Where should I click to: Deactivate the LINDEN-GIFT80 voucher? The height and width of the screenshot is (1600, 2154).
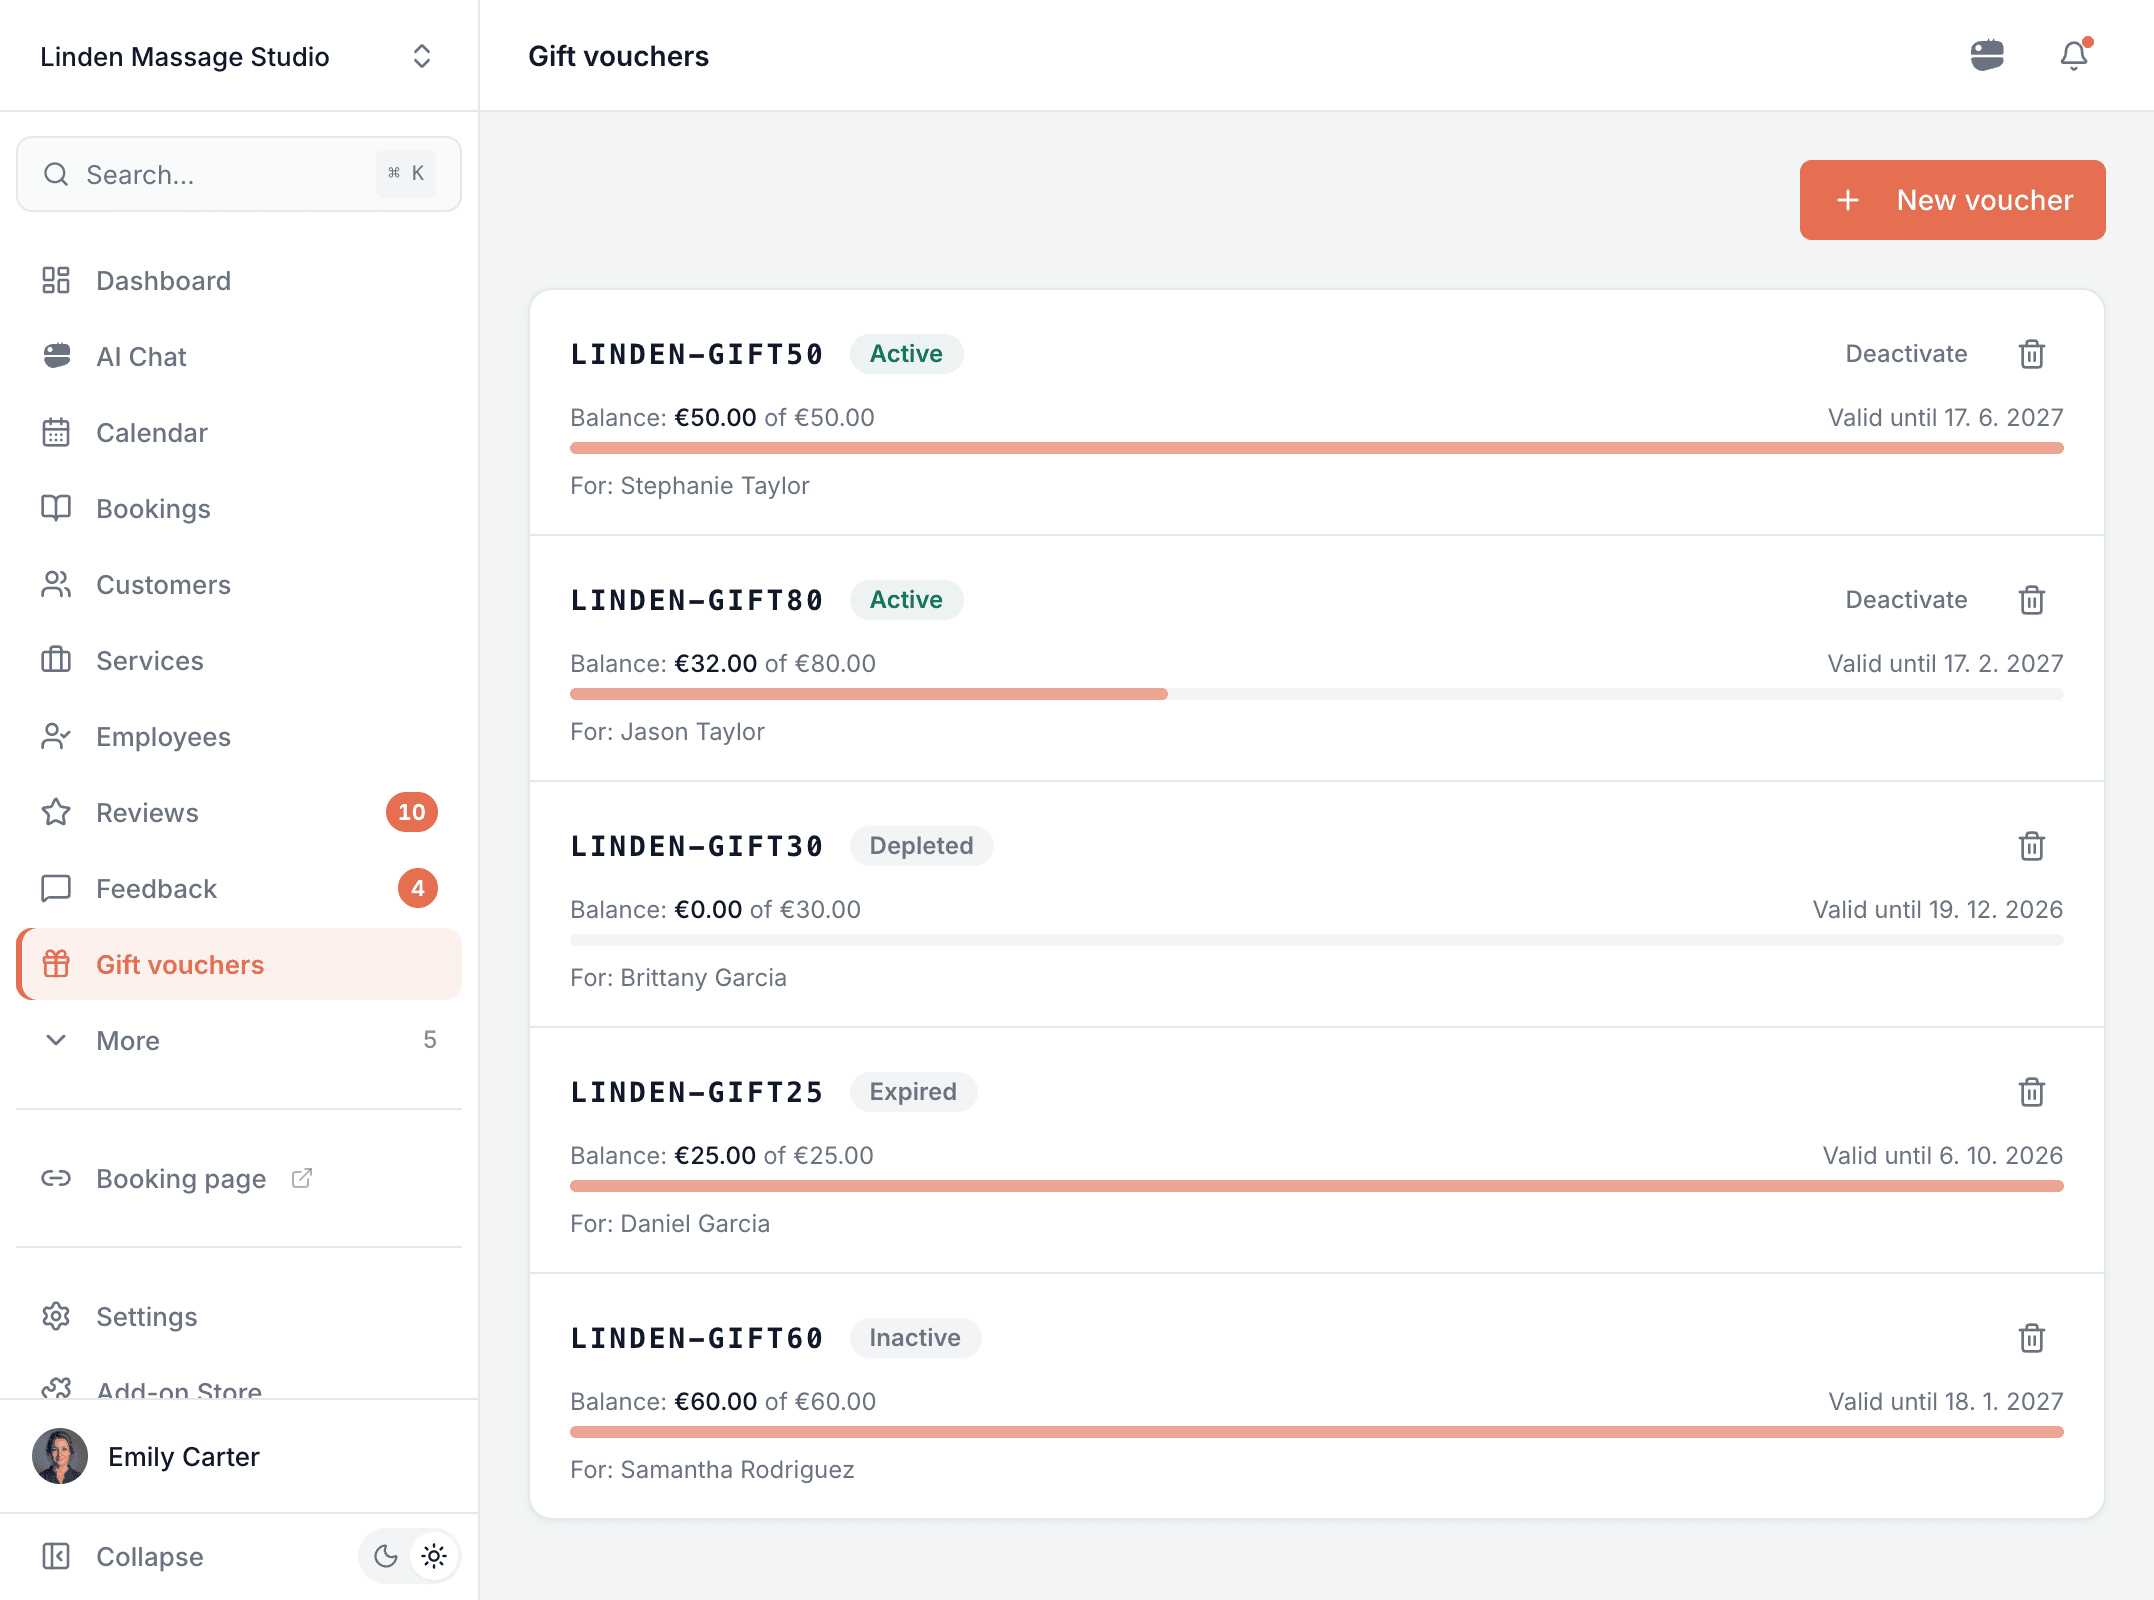pos(1906,600)
